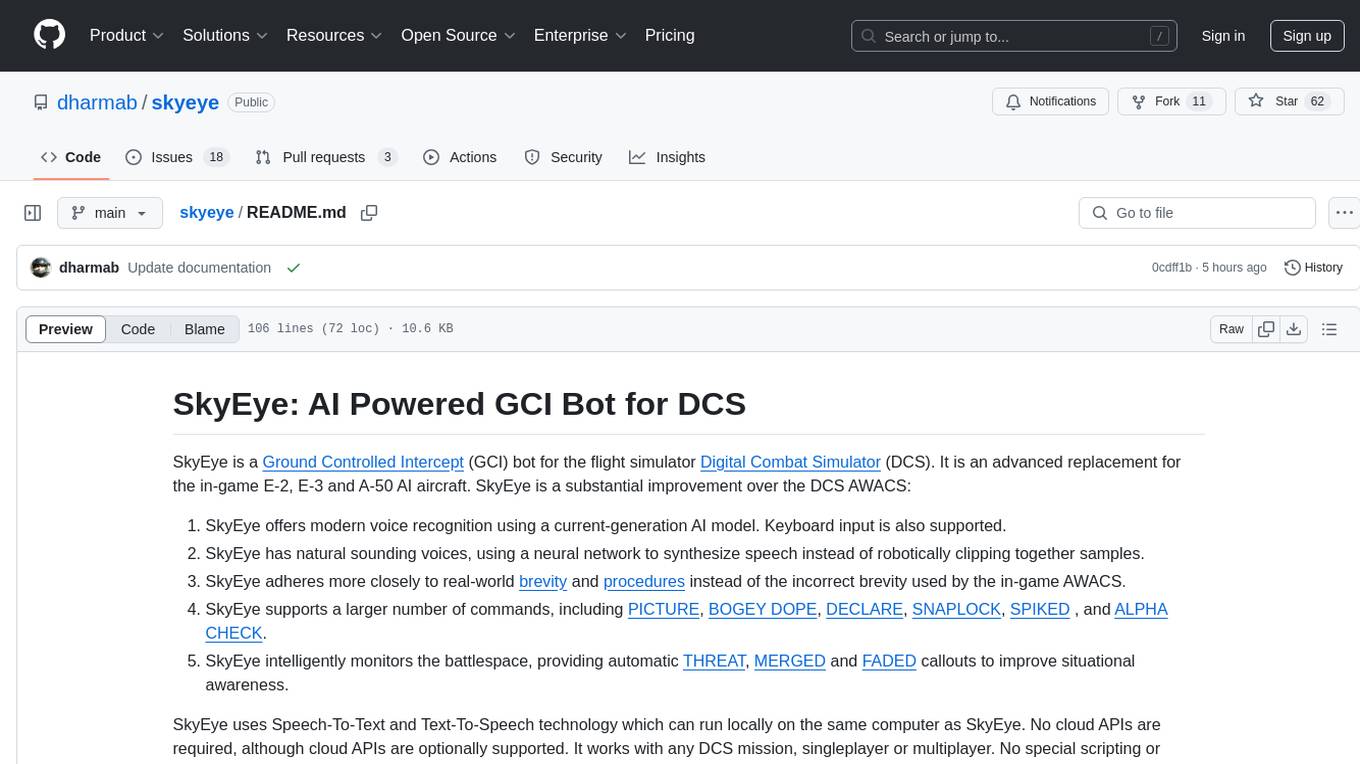Copy the README.md file path

369,213
